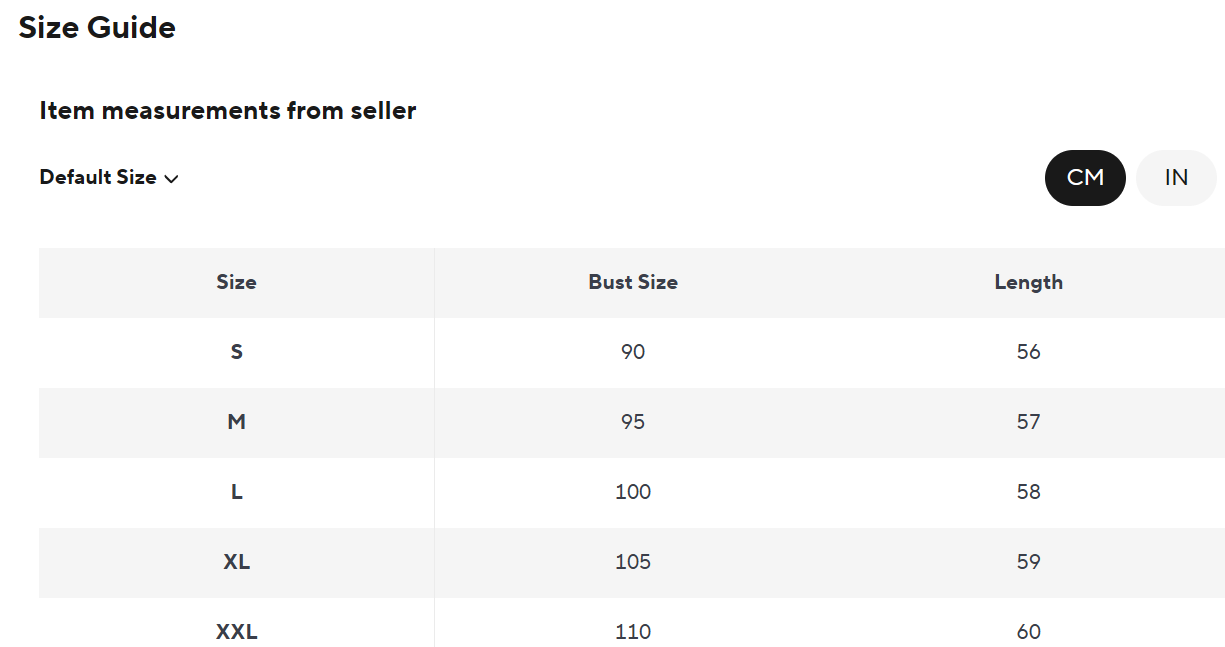Screen dimensions: 1225x647
Task: Click the Size Guide heading
Action: coord(97,27)
